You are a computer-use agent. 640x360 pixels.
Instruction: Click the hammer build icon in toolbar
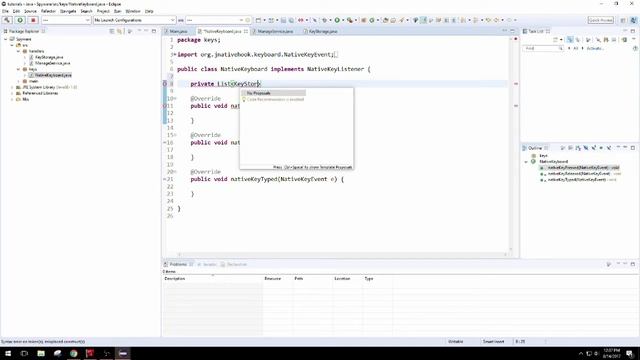7,20
